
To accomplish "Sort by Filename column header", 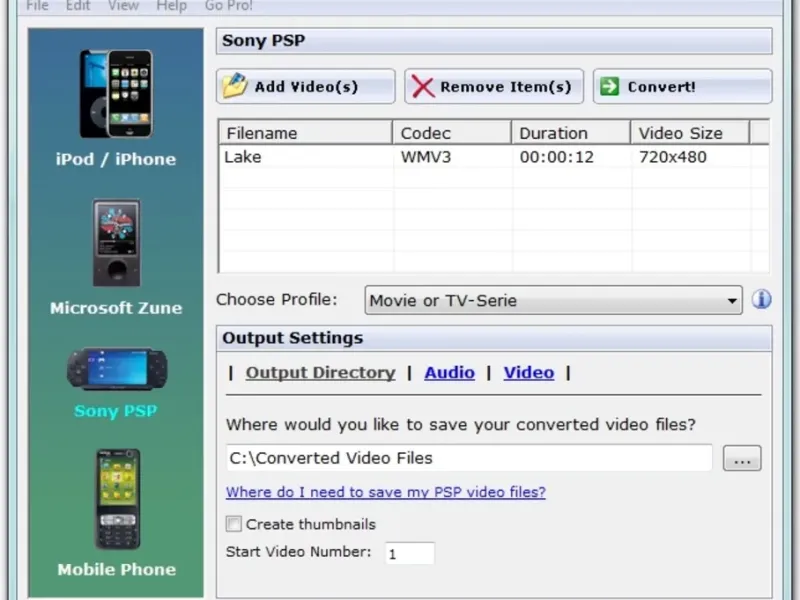I will click(306, 133).
